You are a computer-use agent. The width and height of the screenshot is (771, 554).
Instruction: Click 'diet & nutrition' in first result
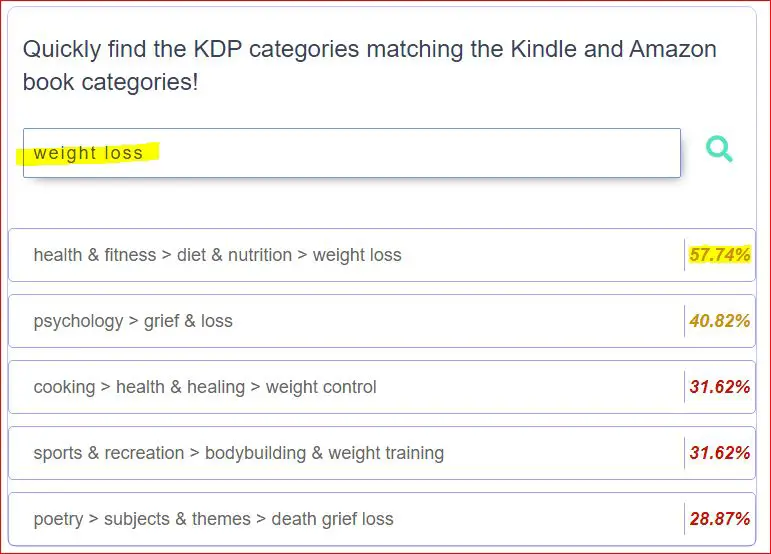(234, 255)
